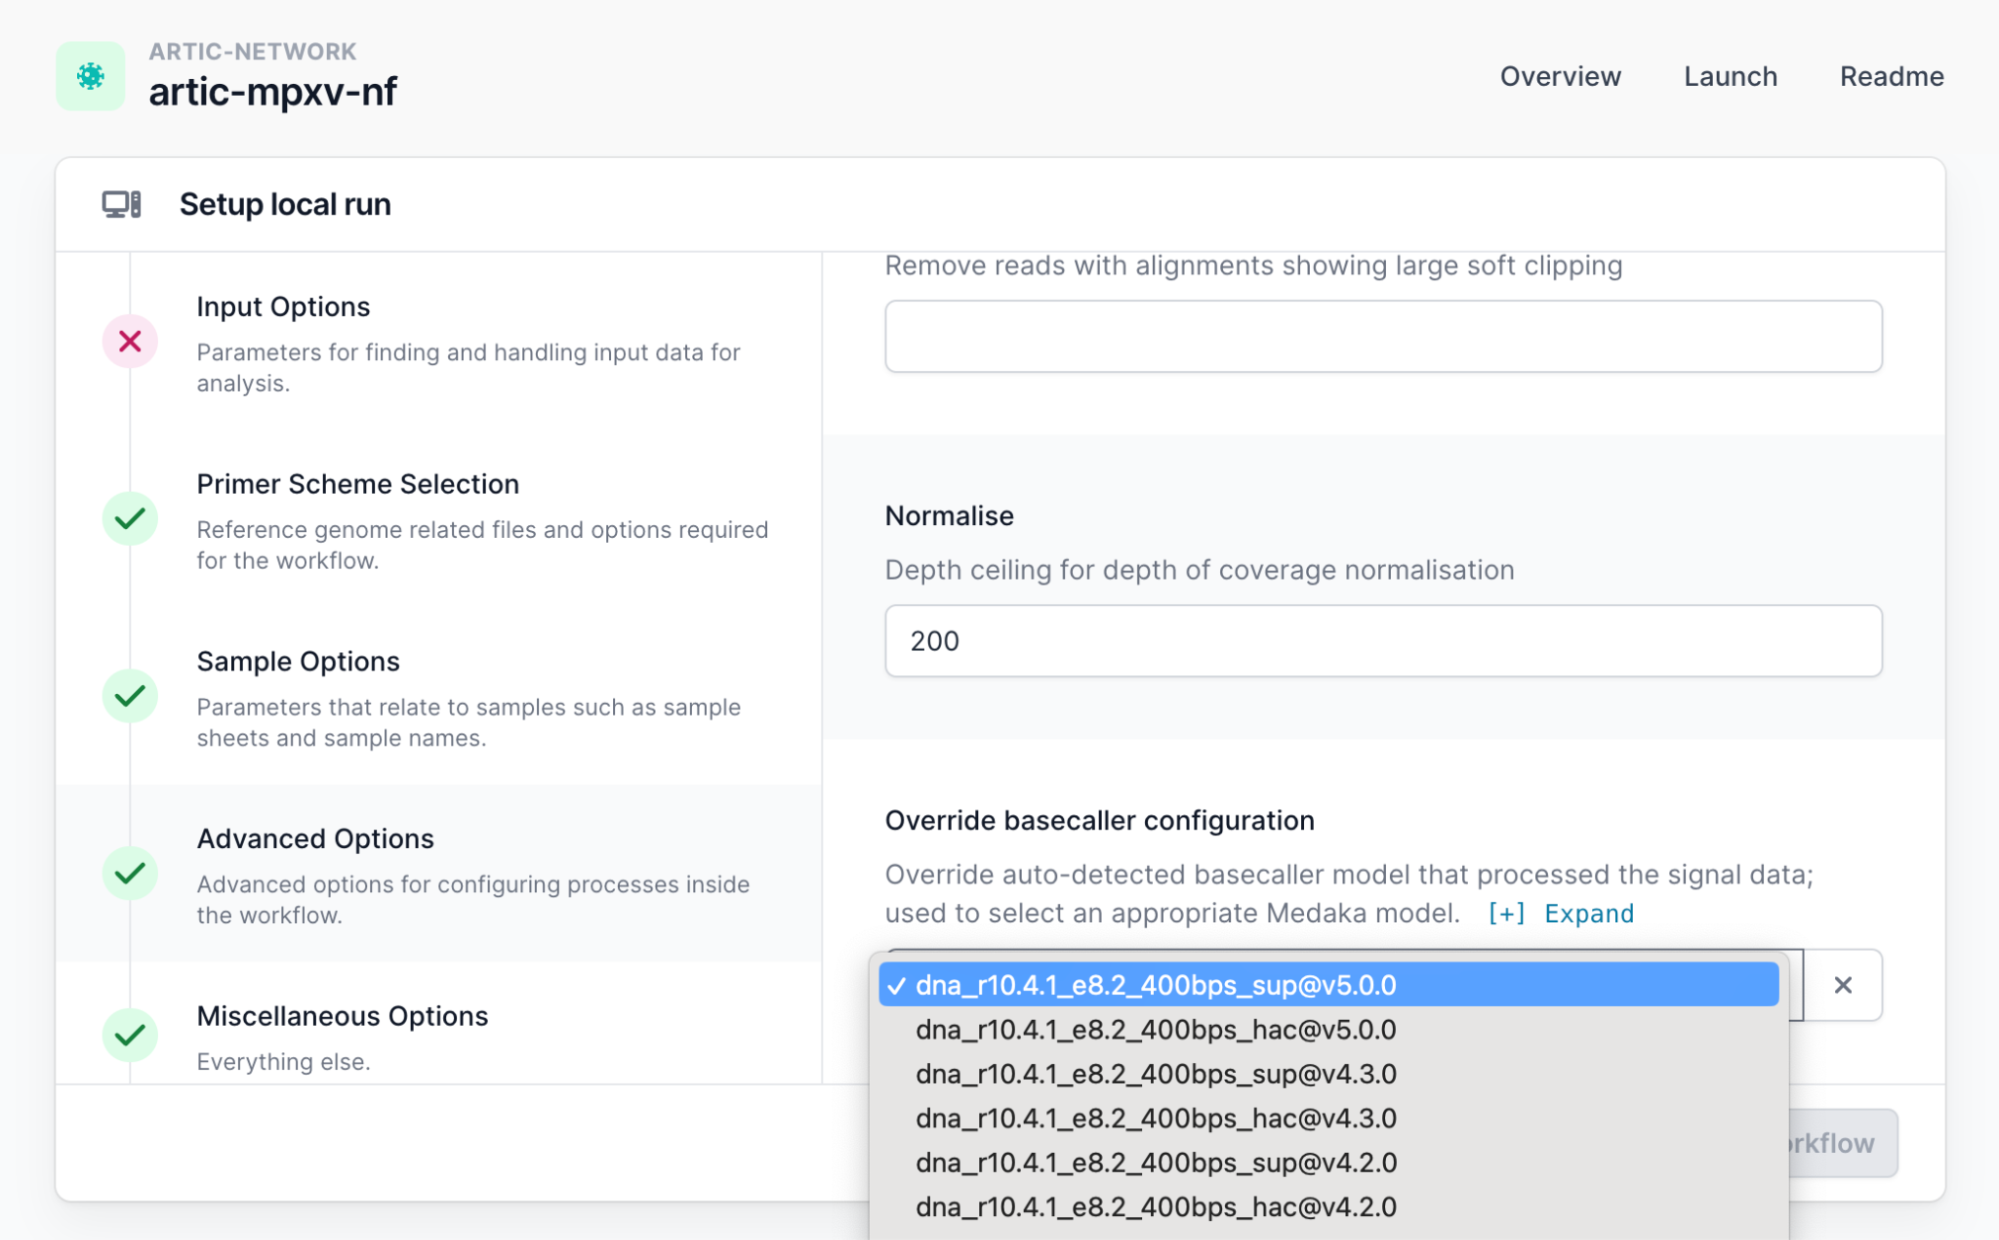Select dna_r10.4.1_e8.2_400bps_sup@v5.0.0 option

(1155, 985)
